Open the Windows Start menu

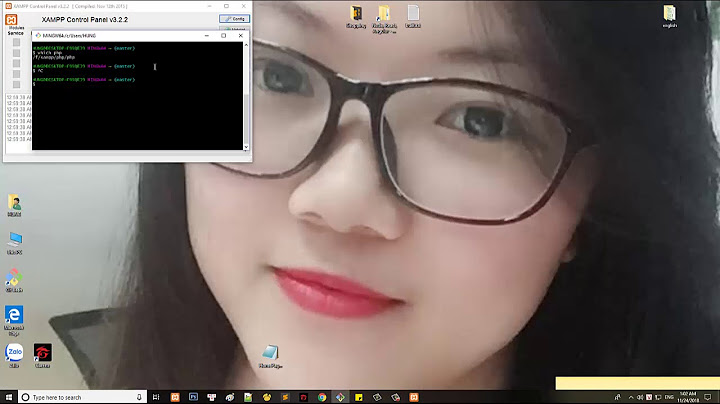coord(9,397)
